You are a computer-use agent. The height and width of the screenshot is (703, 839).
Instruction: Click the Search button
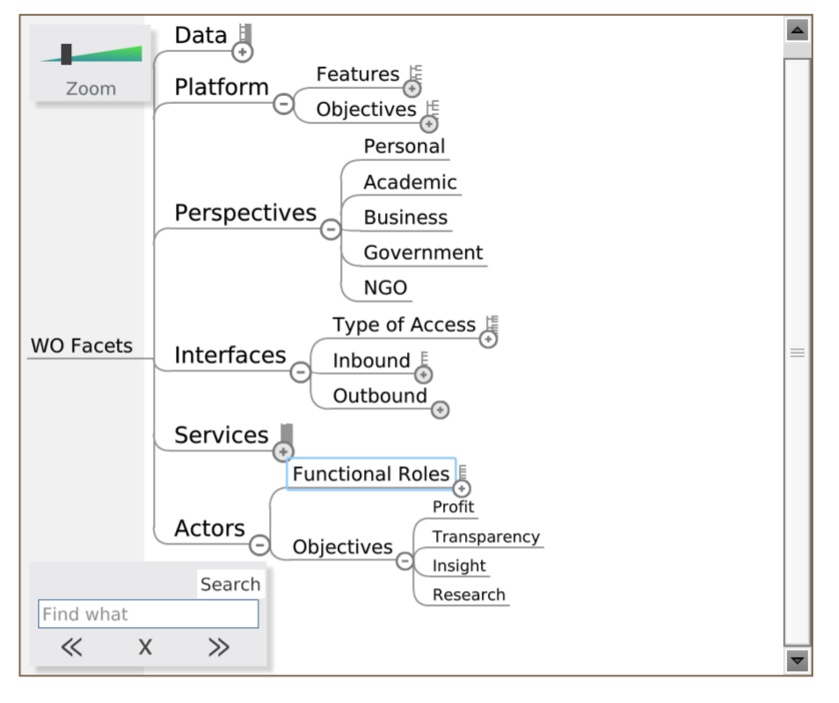pos(231,583)
